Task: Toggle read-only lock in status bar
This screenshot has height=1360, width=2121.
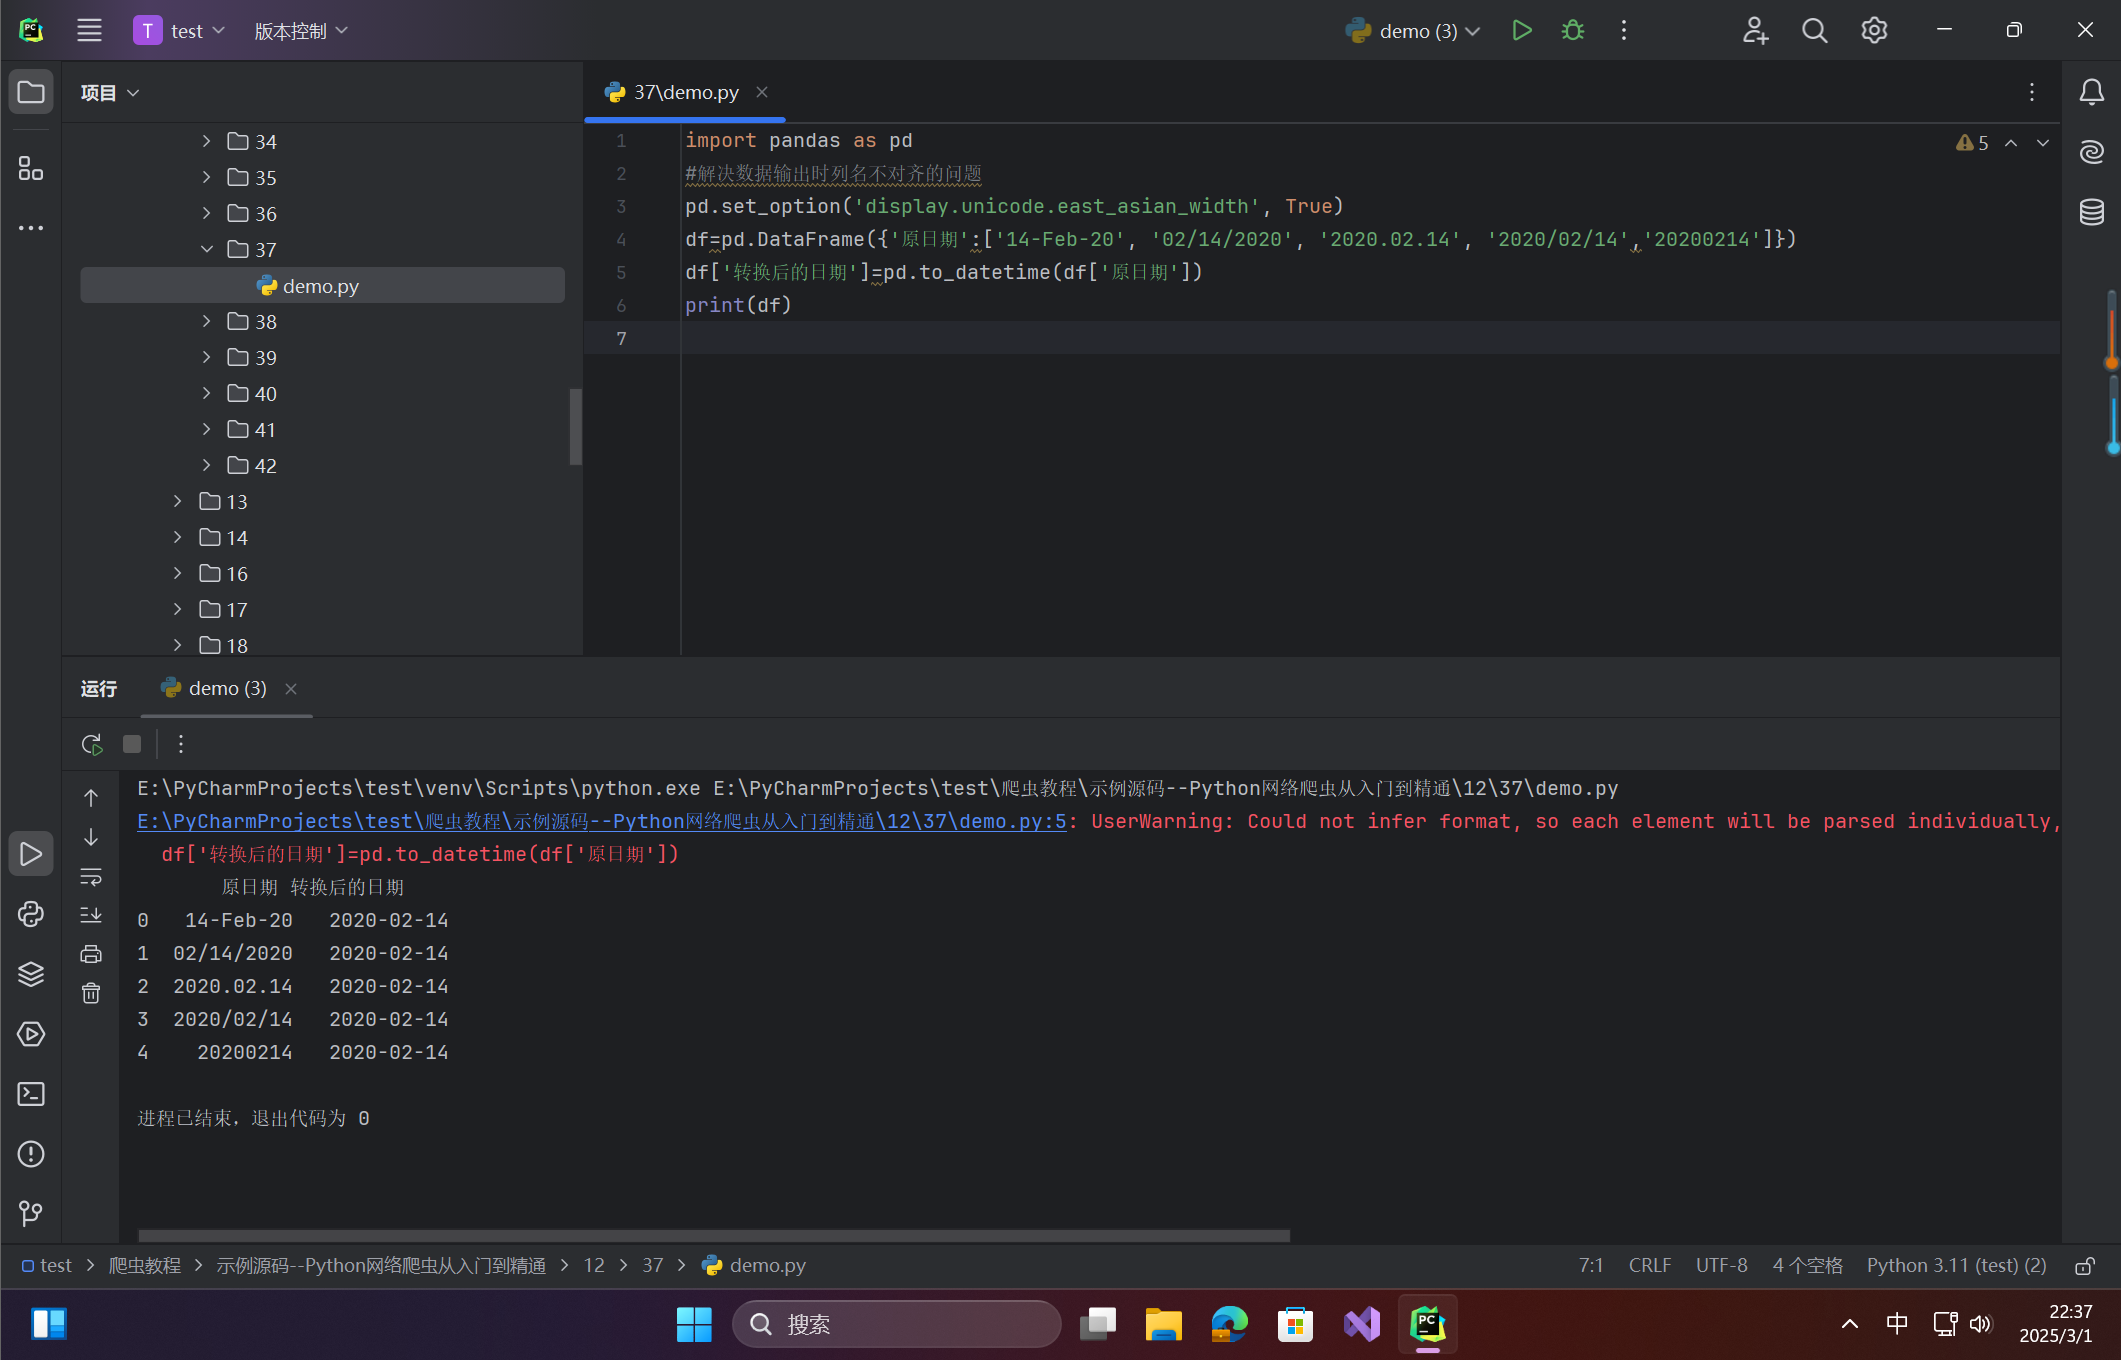Action: point(2085,1266)
